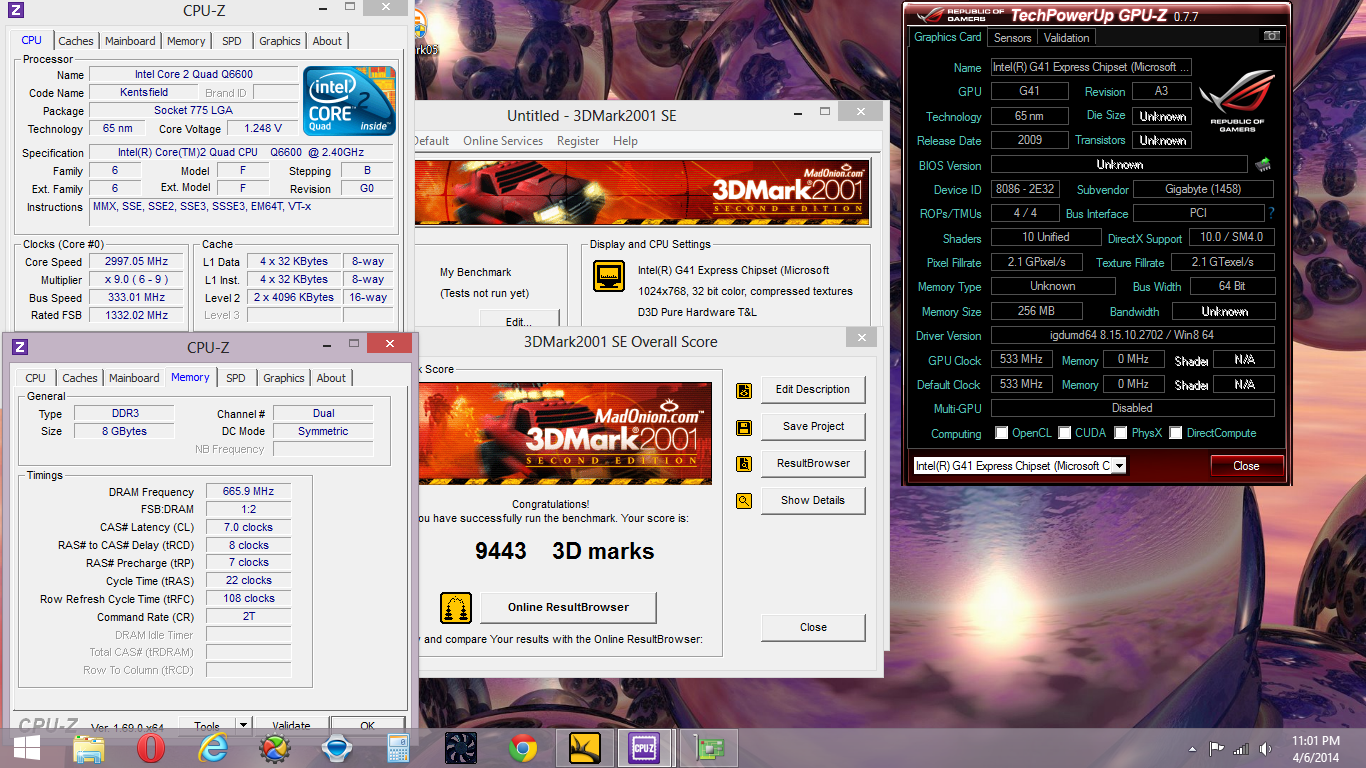The width and height of the screenshot is (1366, 768).
Task: Click the GPU-Z Name field
Action: click(x=1091, y=67)
